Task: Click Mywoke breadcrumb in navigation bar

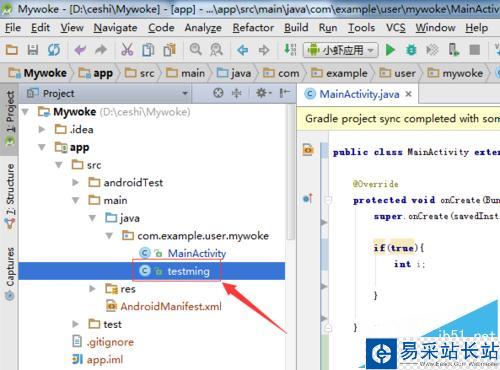Action: [37, 73]
